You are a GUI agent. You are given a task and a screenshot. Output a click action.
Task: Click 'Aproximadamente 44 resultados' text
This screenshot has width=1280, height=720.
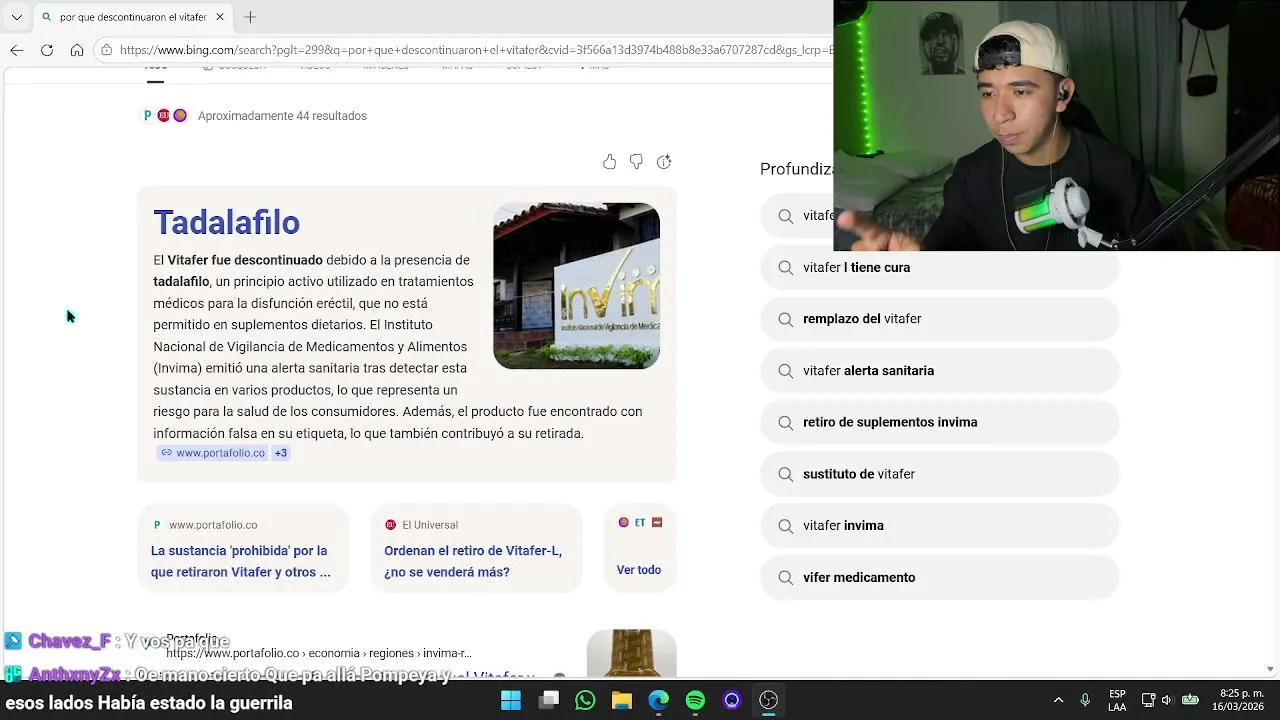click(x=282, y=116)
